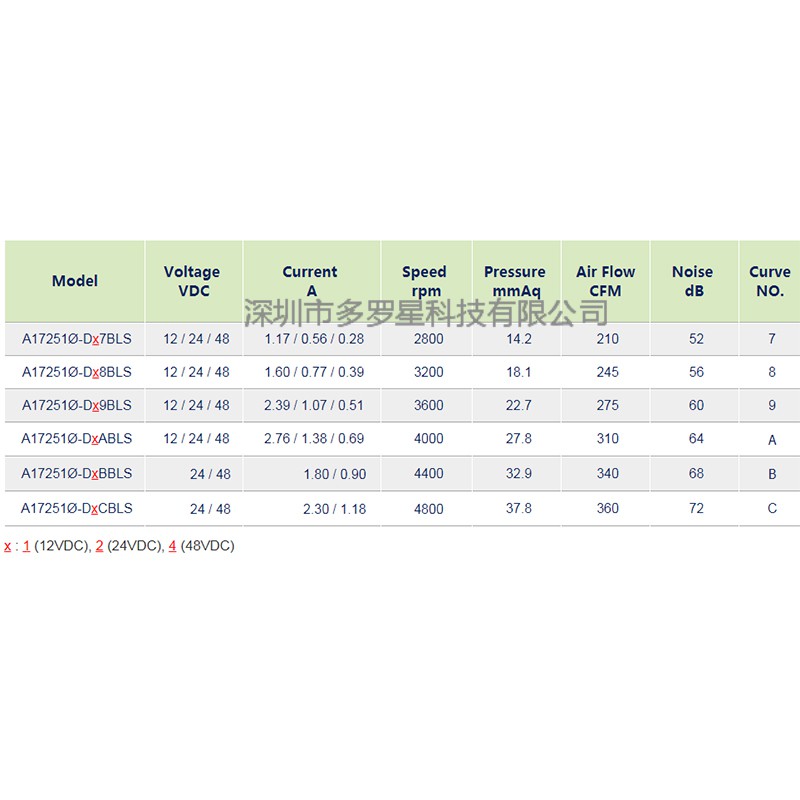Click the red "2" link before (24VDC)
800x800 pixels.
tap(99, 546)
